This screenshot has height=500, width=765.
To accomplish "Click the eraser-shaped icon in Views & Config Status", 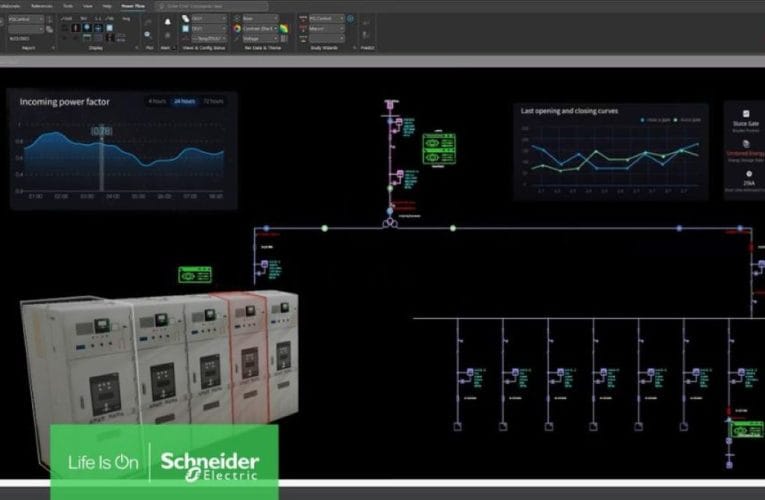I will point(185,19).
